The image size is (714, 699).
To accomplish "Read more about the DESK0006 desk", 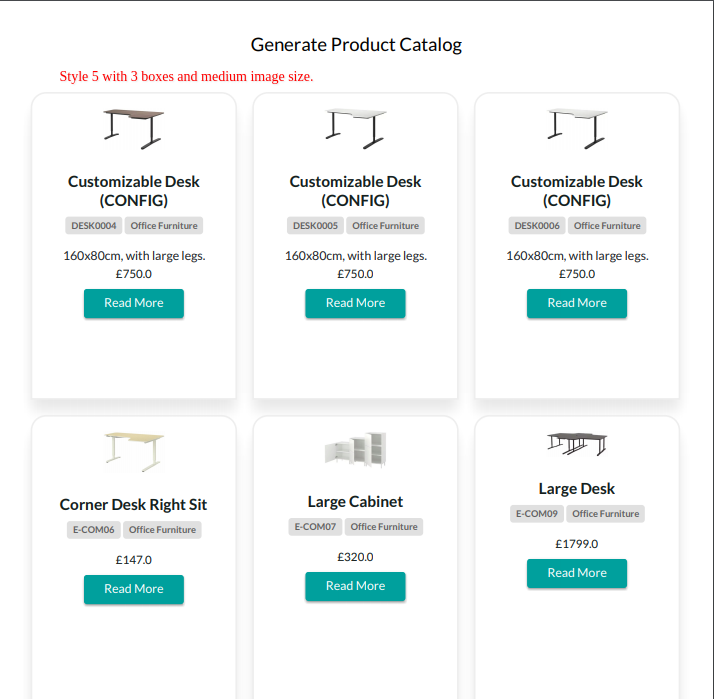I will click(577, 303).
